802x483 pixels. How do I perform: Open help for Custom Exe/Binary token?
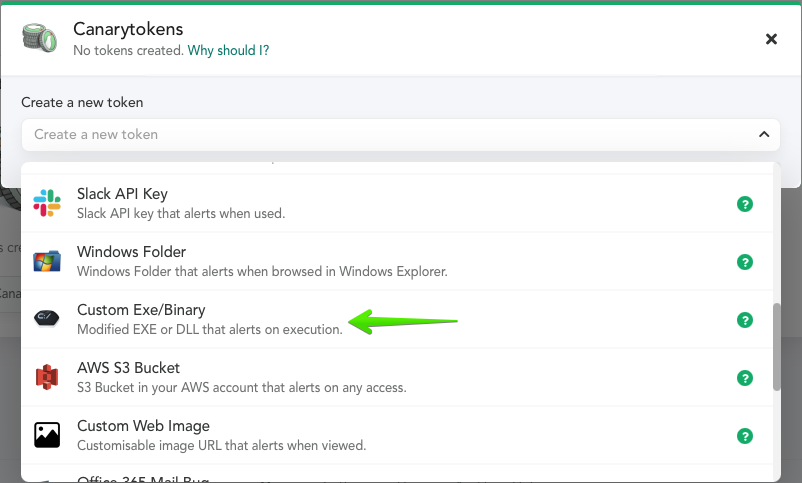coord(745,320)
